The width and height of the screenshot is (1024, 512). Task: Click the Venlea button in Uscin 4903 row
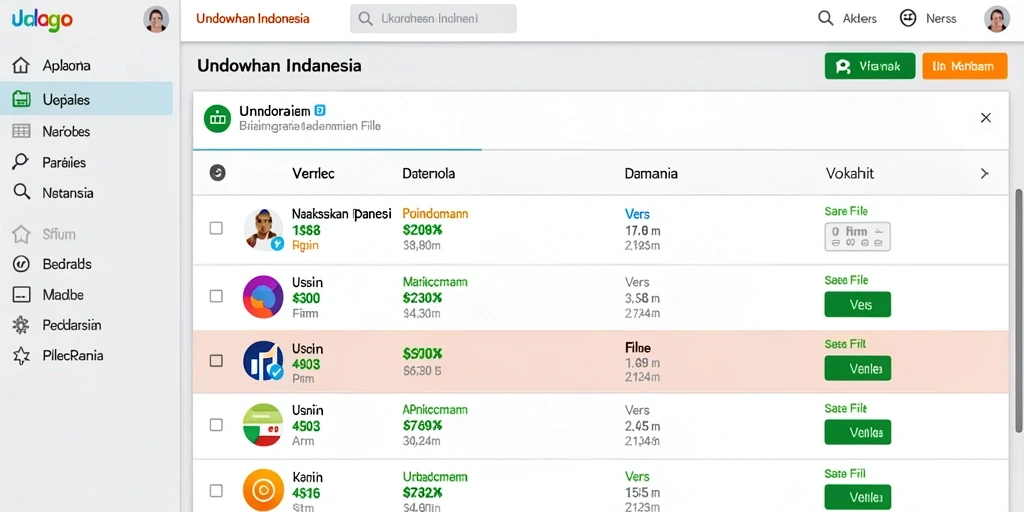tap(857, 368)
